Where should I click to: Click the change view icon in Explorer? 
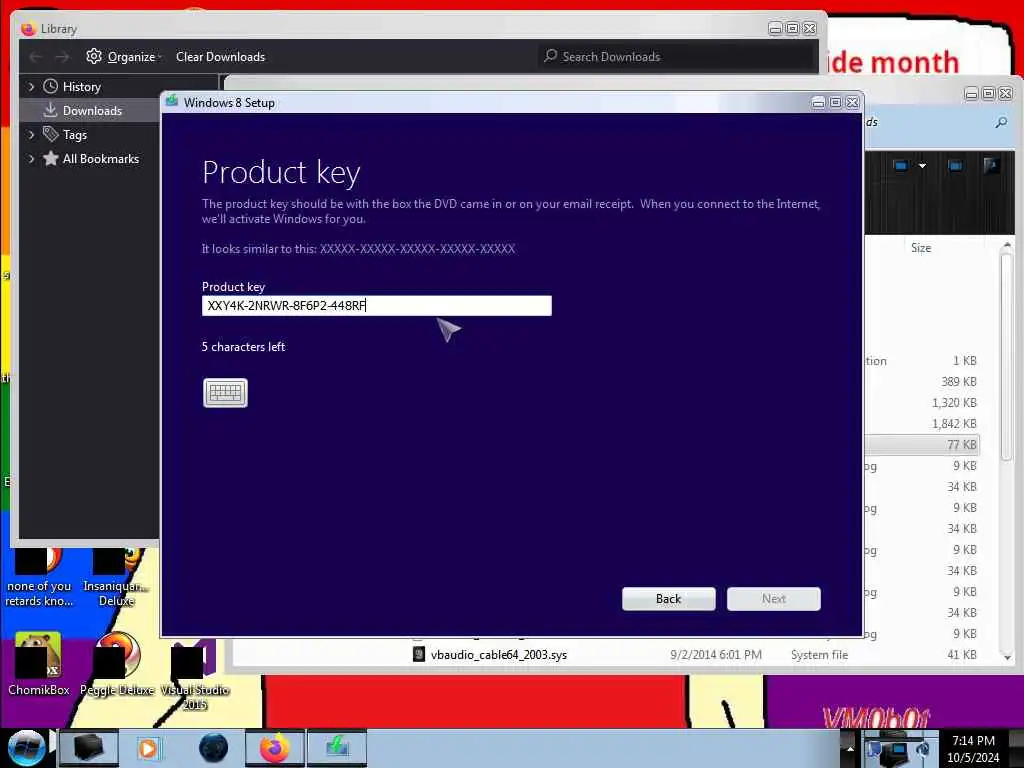901,166
